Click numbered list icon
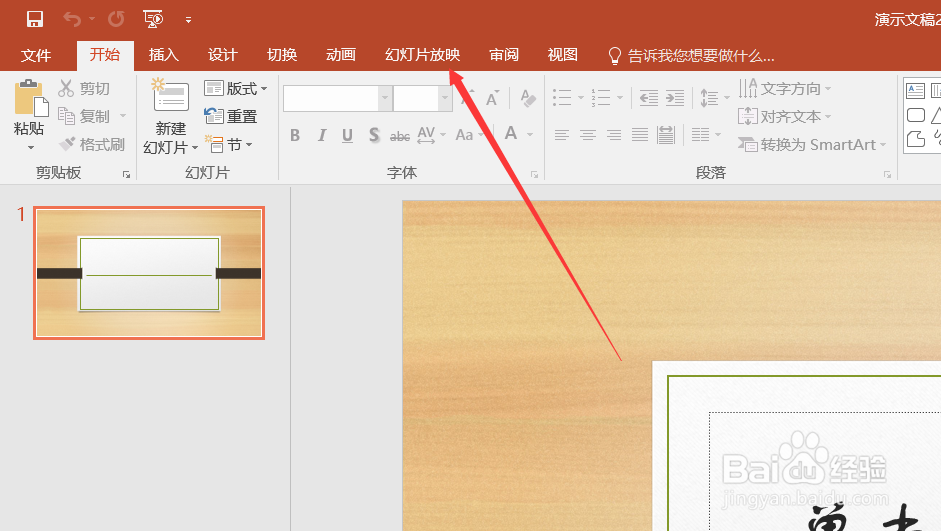The image size is (941, 531). [601, 98]
